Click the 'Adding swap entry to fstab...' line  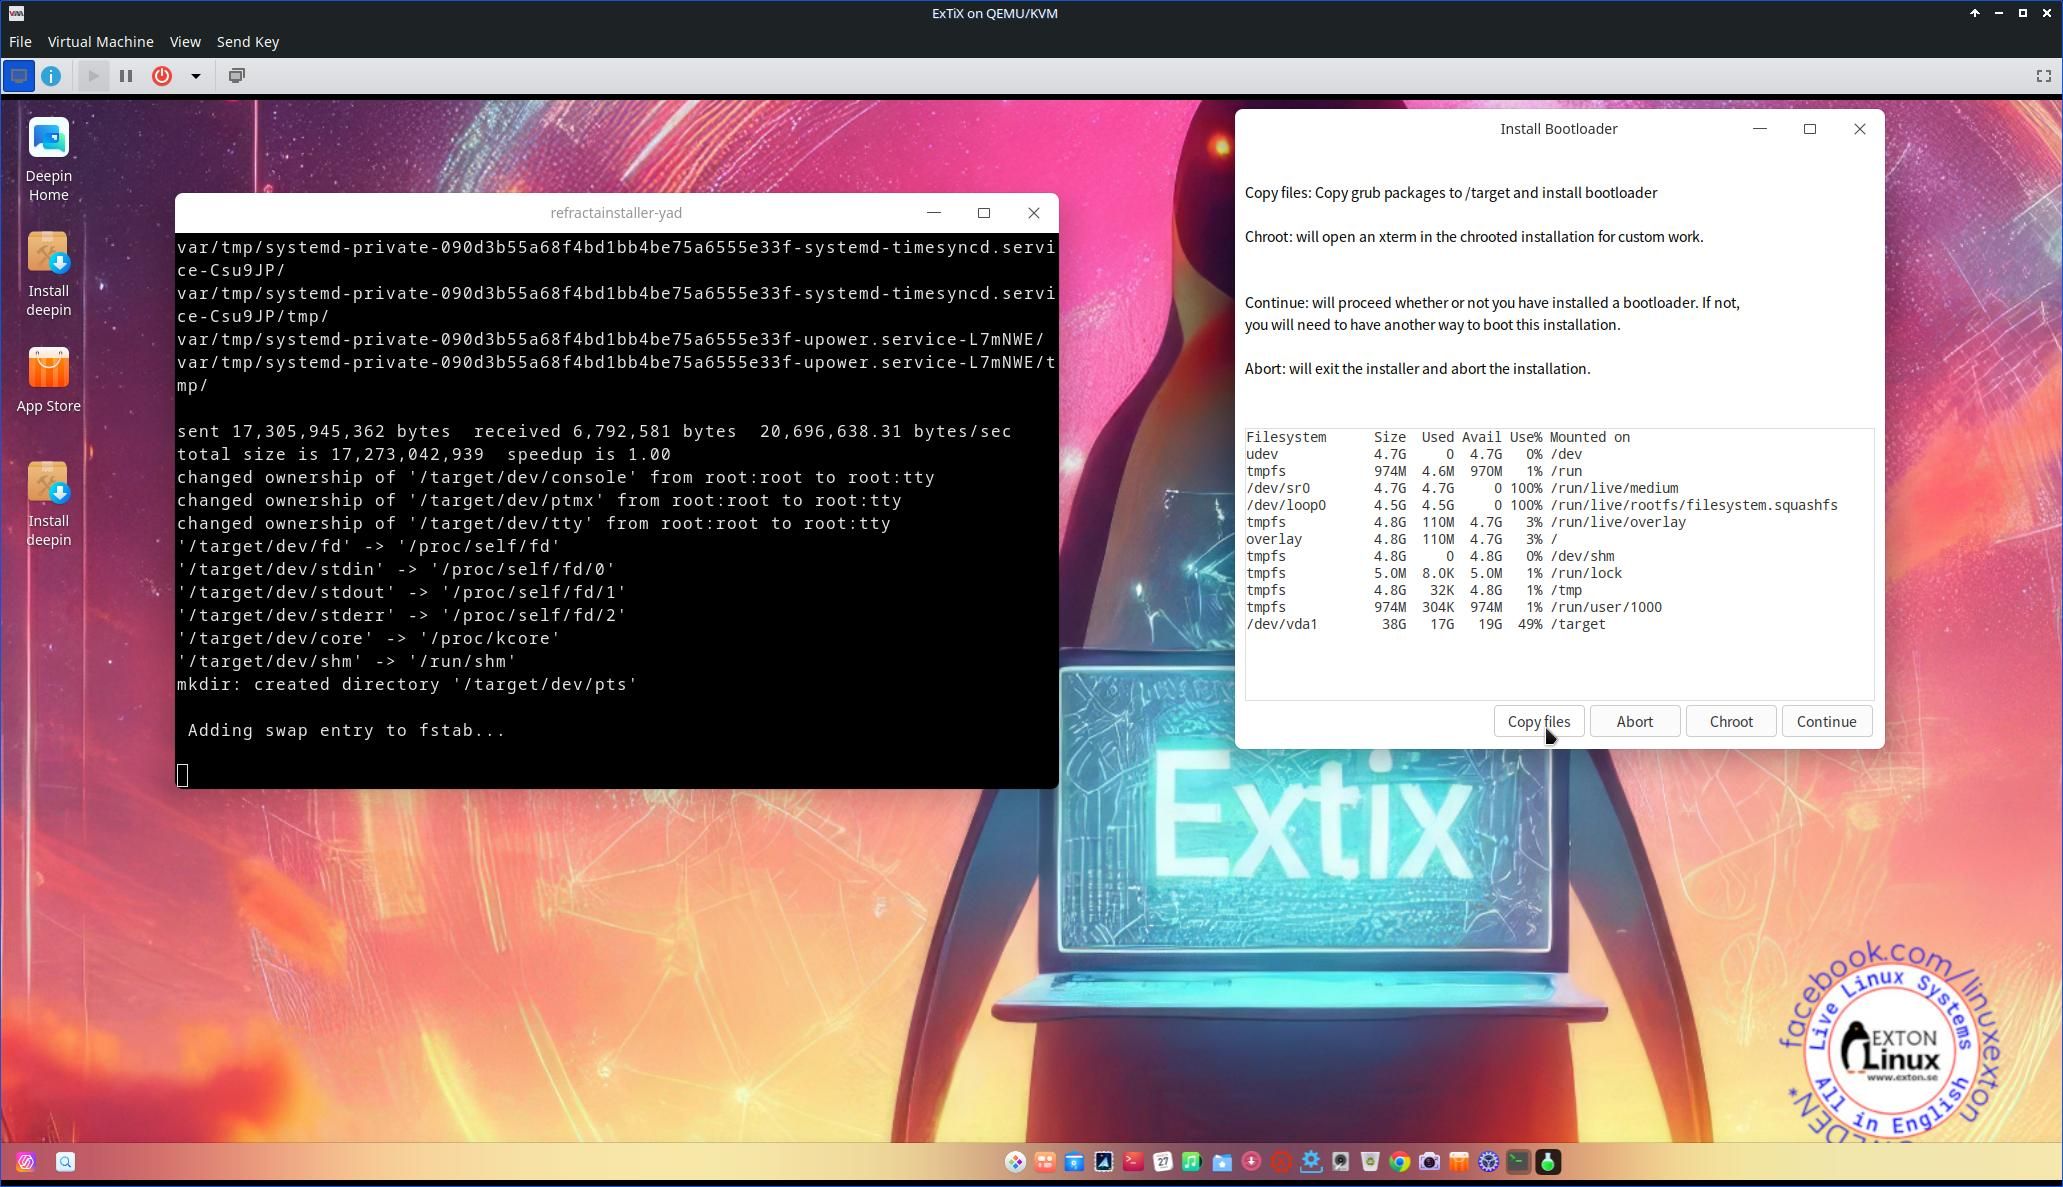(x=346, y=731)
